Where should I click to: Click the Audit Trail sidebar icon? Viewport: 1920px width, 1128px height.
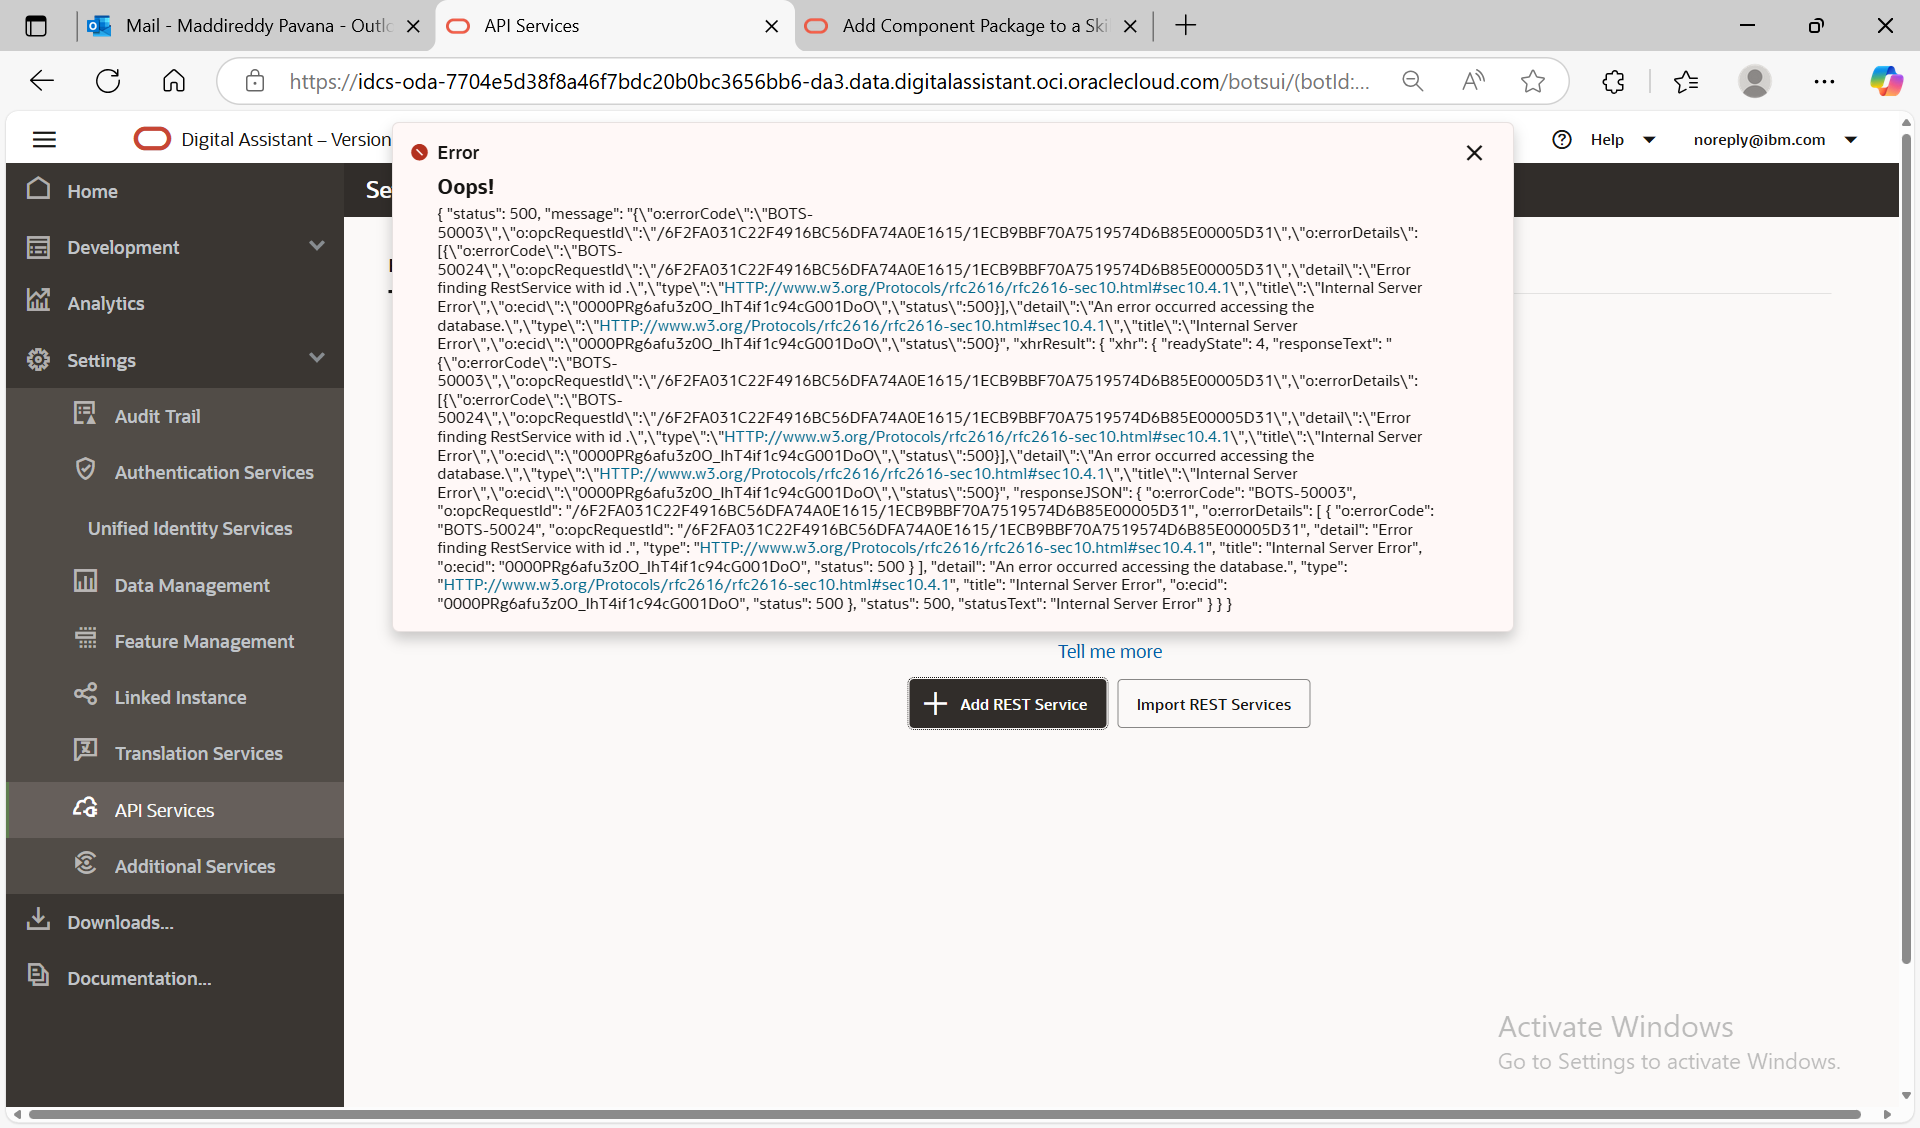click(x=85, y=414)
